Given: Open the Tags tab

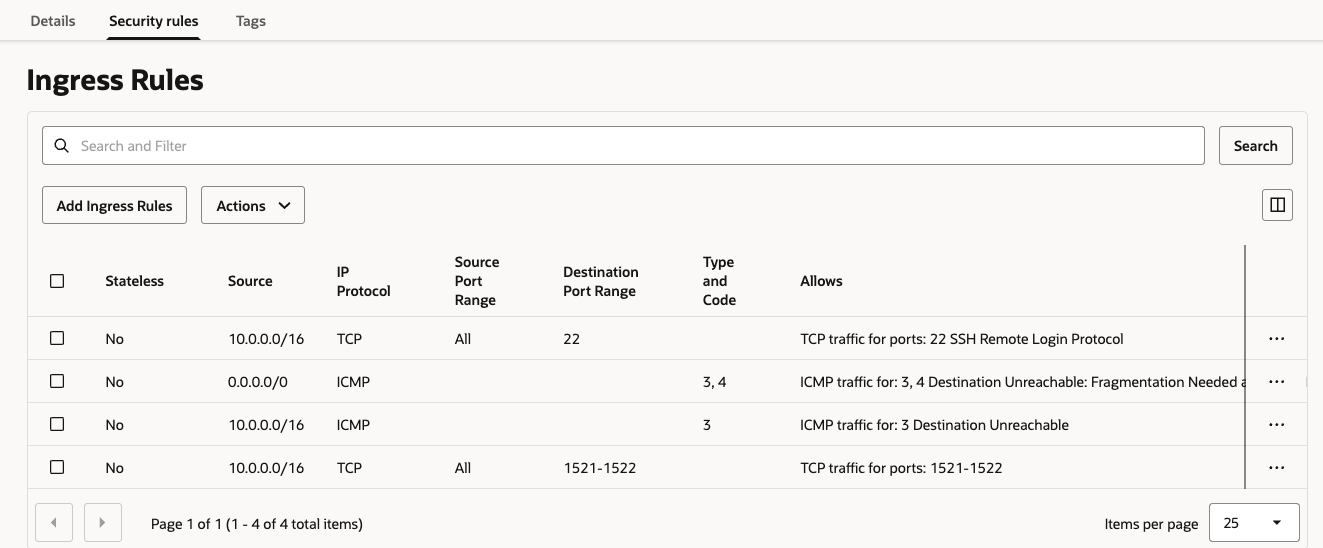Looking at the screenshot, I should [x=251, y=21].
